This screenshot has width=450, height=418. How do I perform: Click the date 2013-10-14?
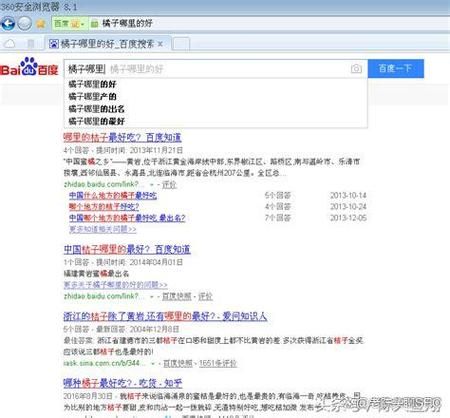348,195
